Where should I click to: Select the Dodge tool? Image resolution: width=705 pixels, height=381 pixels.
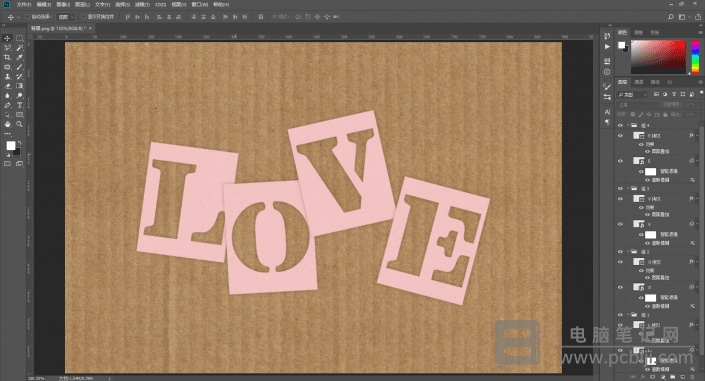[19, 95]
